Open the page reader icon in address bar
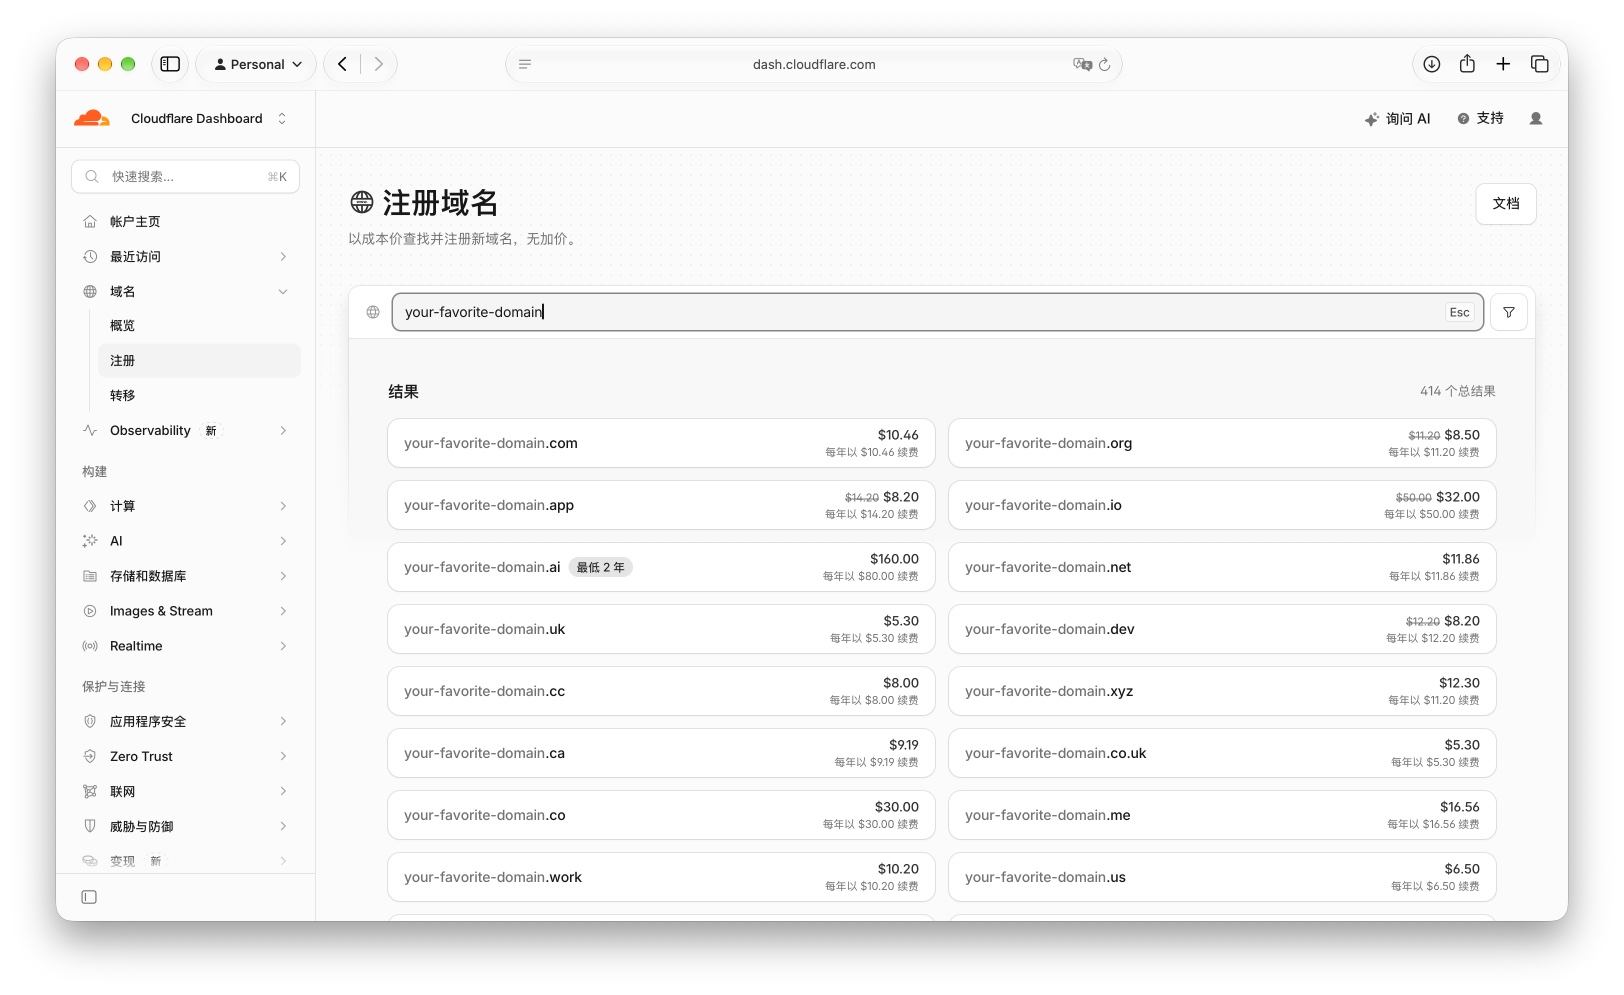 click(525, 64)
